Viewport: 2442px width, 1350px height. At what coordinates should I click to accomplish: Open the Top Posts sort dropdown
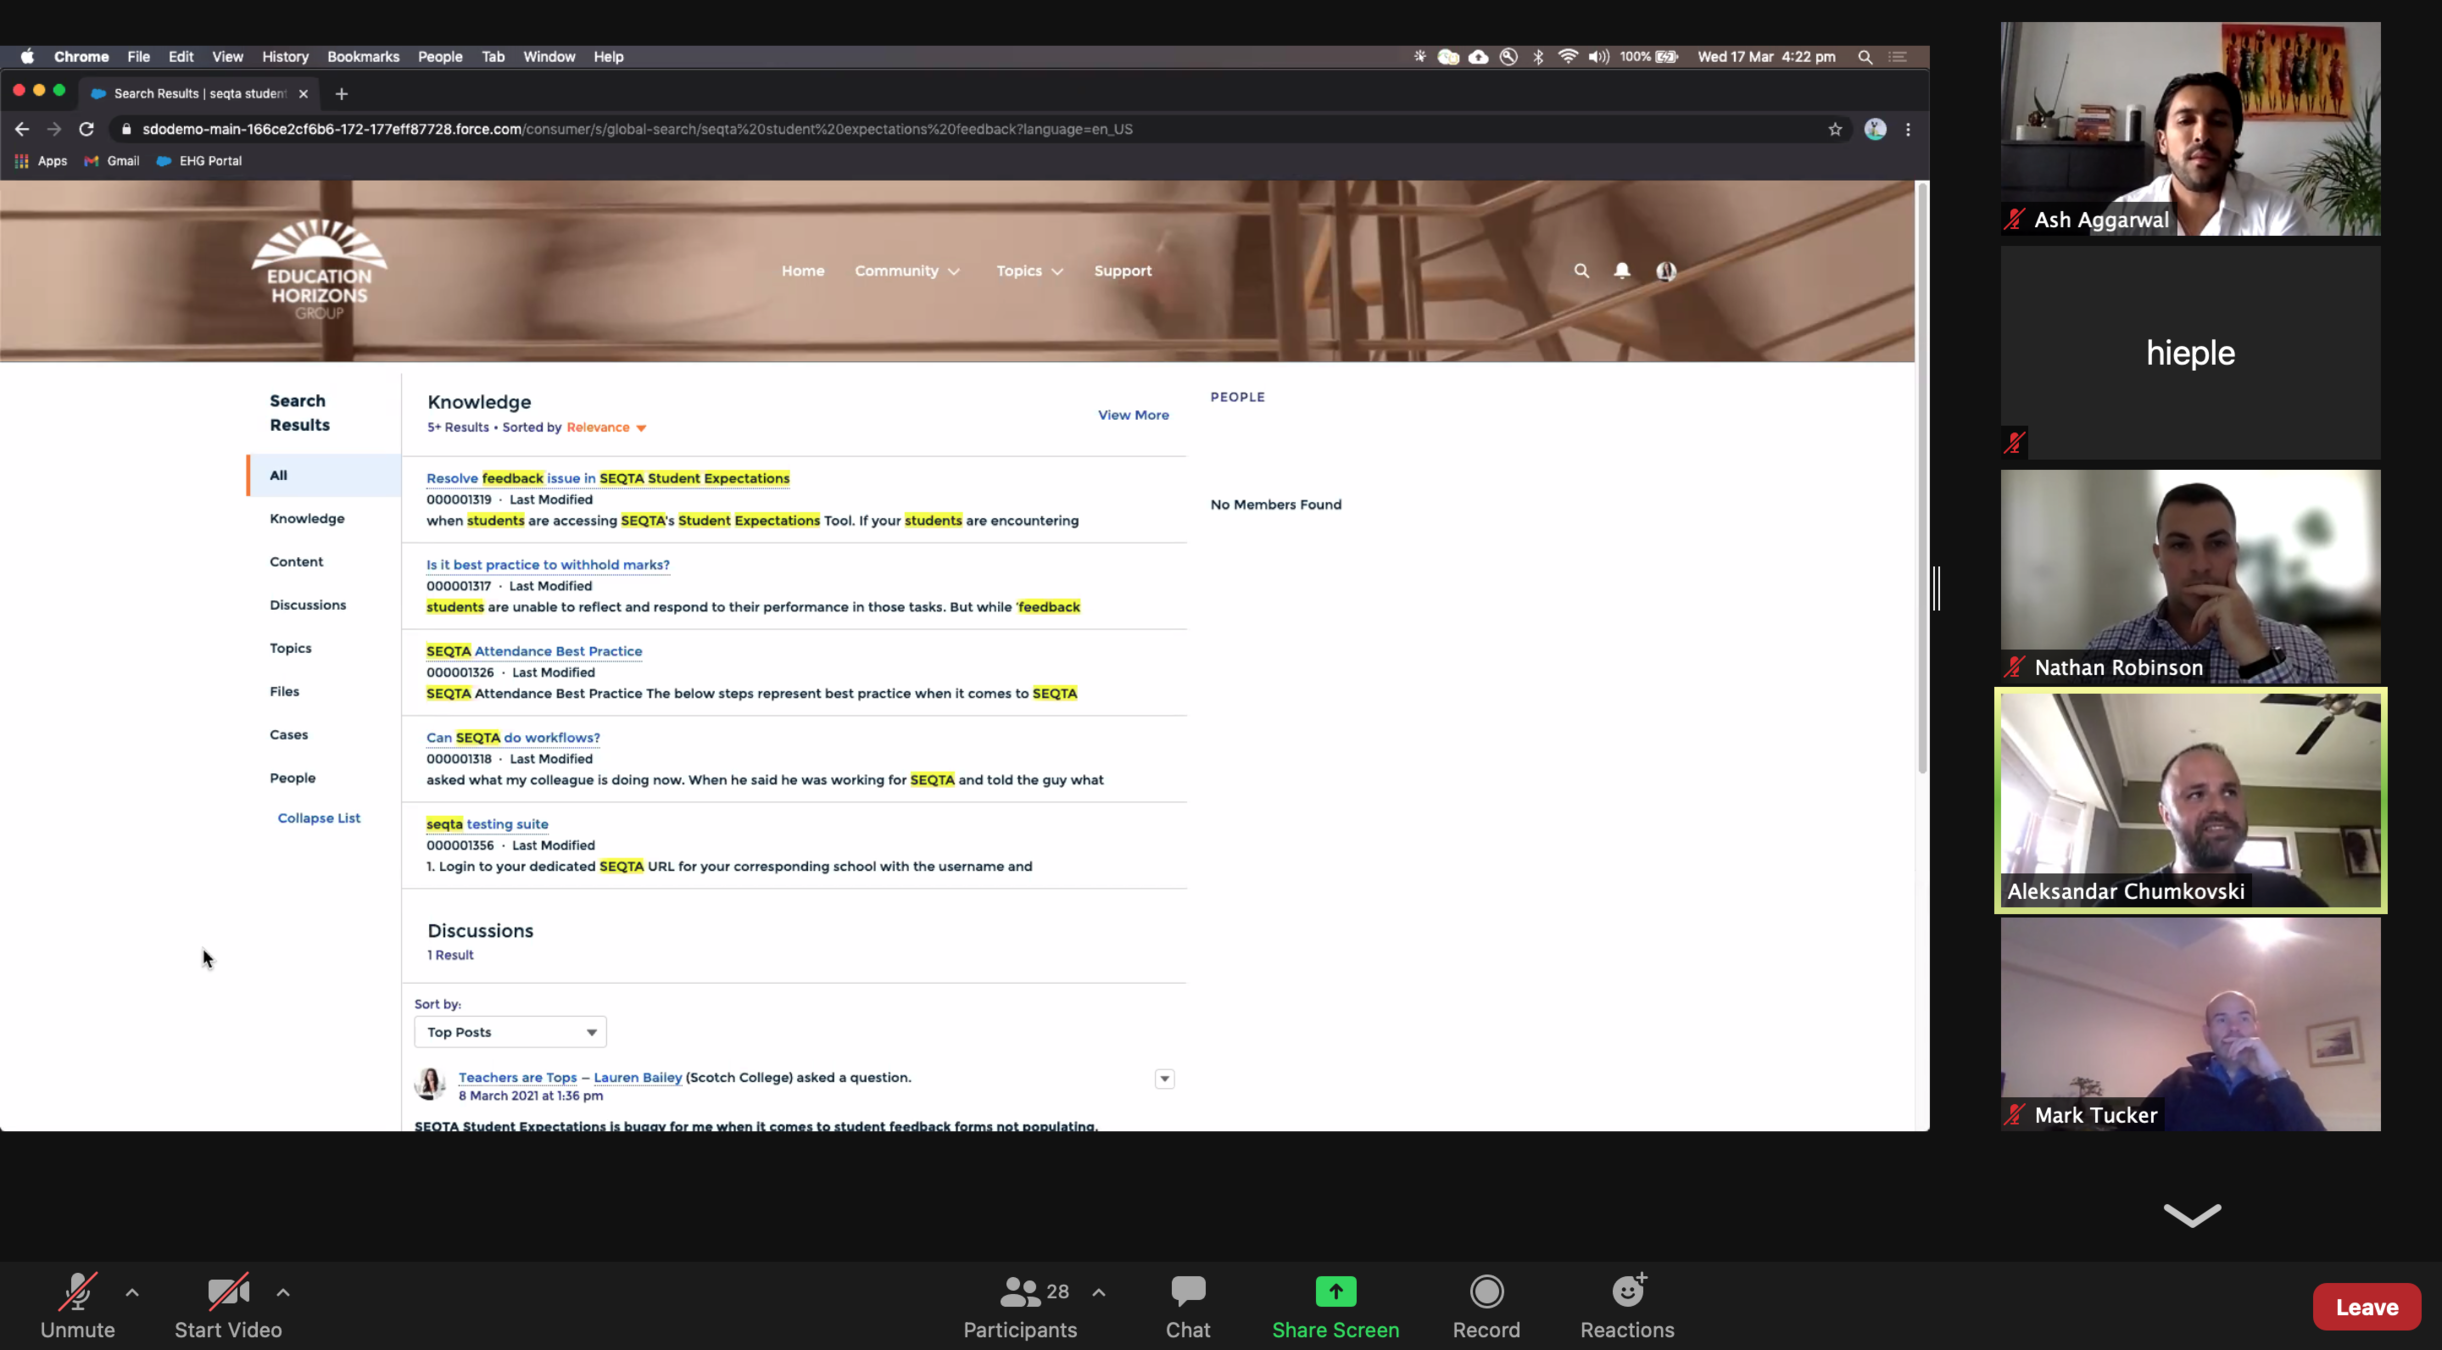click(x=510, y=1032)
